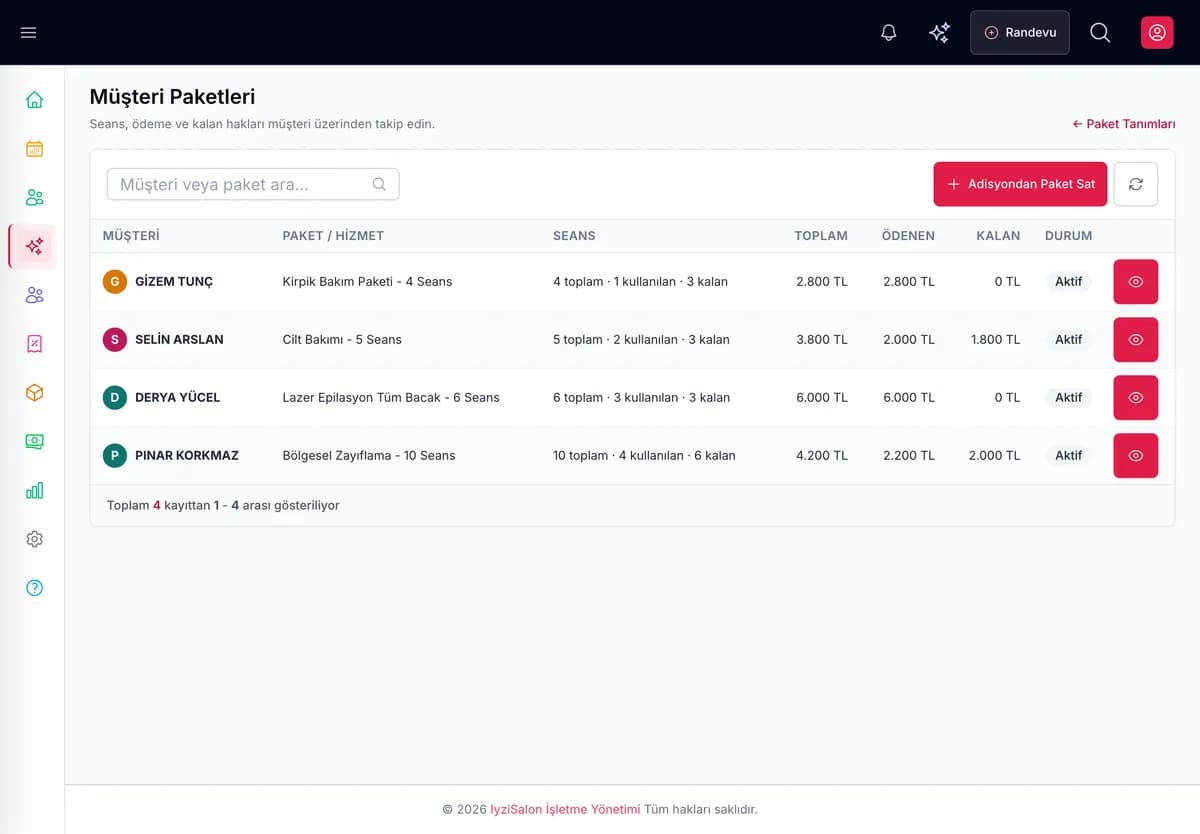Image resolution: width=1200 pixels, height=834 pixels.
Task: Open the notifications bell
Action: click(x=889, y=33)
